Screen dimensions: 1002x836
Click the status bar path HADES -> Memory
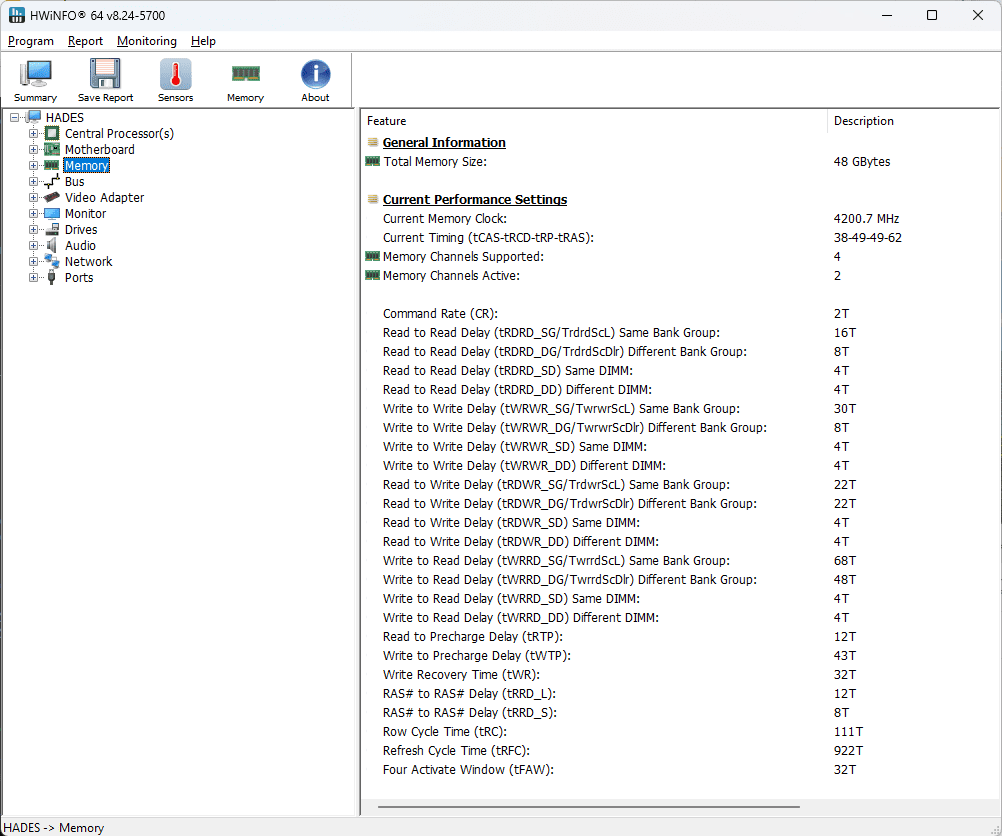click(54, 828)
